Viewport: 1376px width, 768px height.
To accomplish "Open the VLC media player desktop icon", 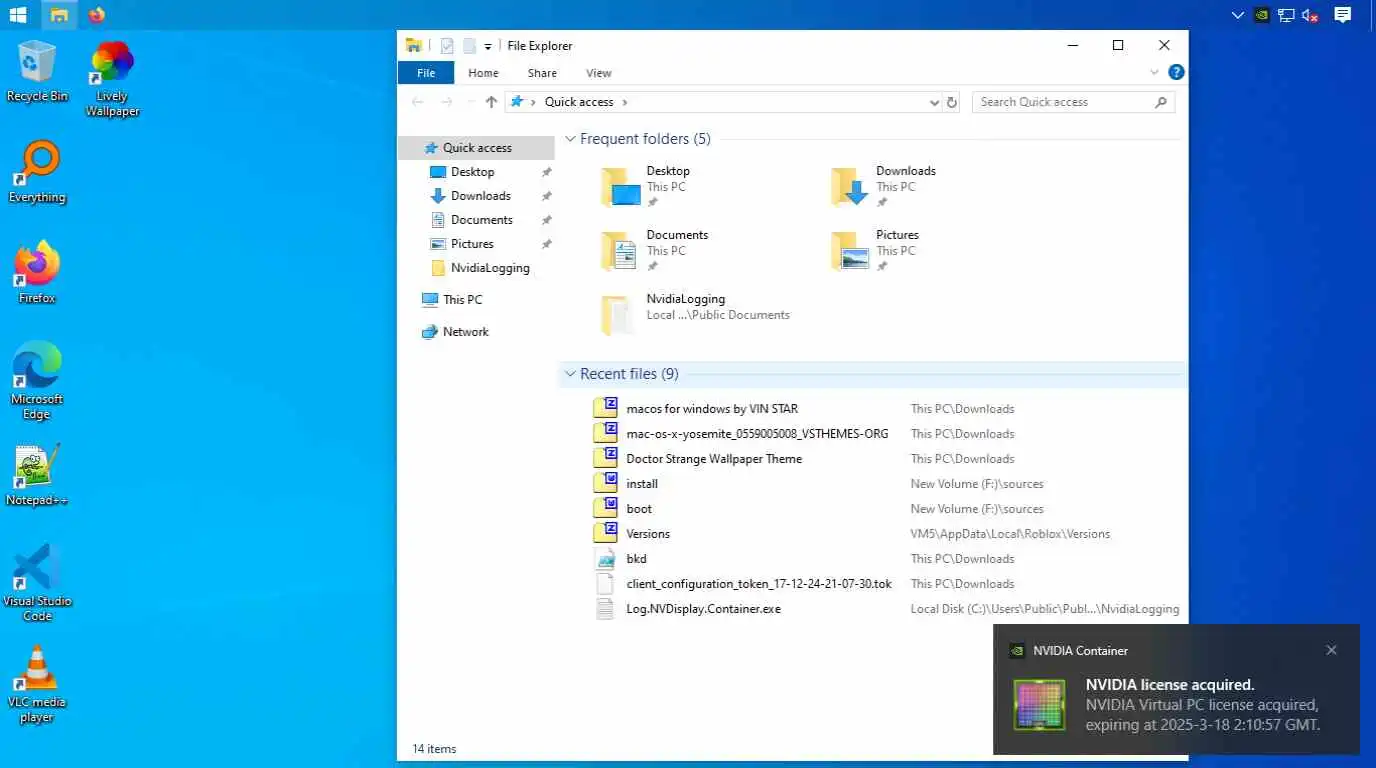I will pyautogui.click(x=37, y=684).
